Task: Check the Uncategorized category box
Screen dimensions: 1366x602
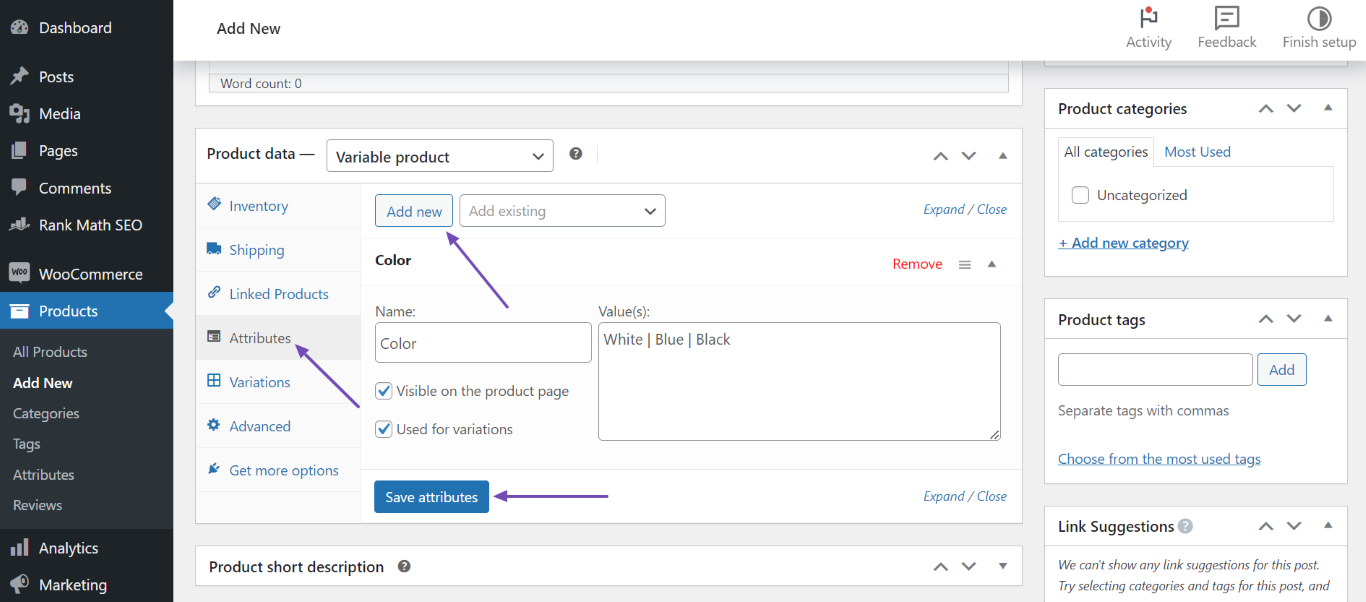Action: [x=1080, y=194]
